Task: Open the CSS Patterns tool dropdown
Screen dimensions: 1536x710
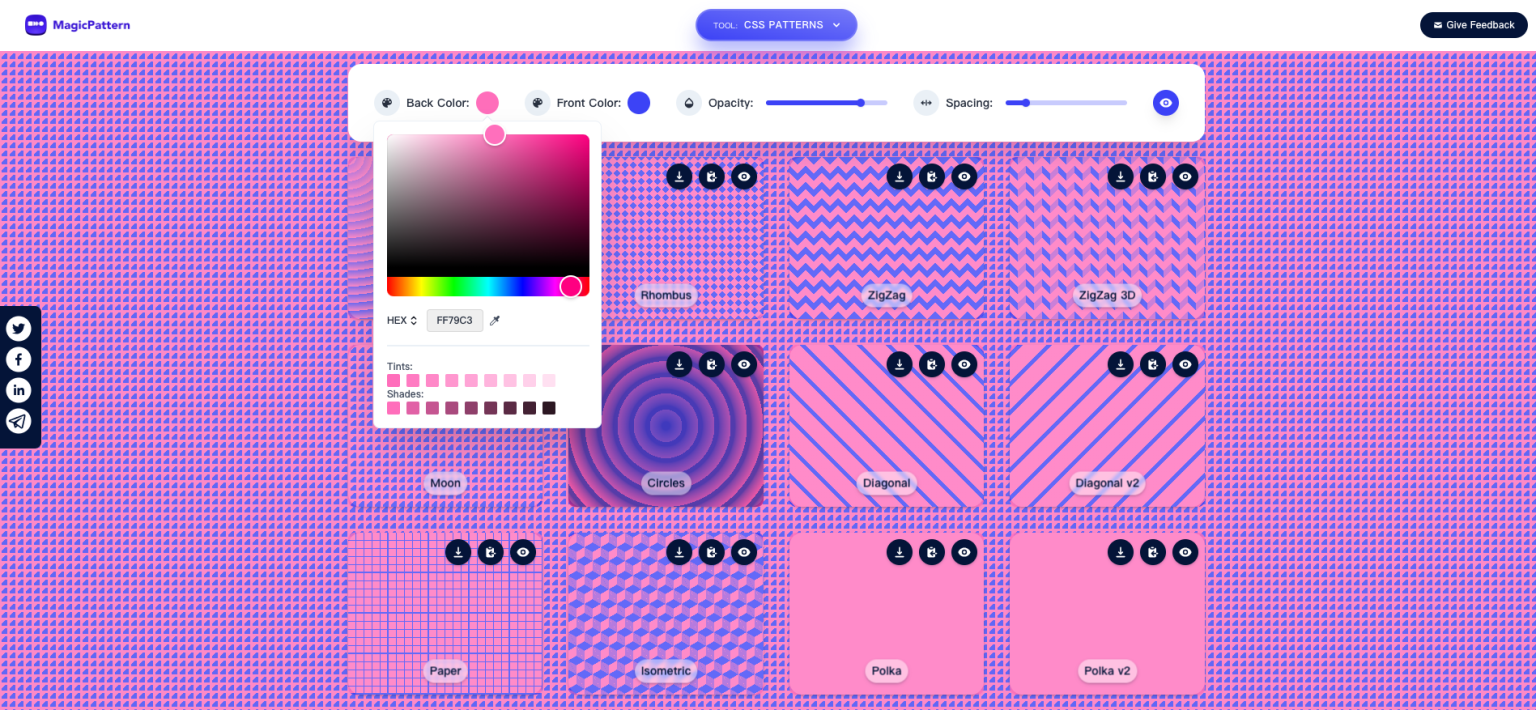Action: [x=776, y=25]
